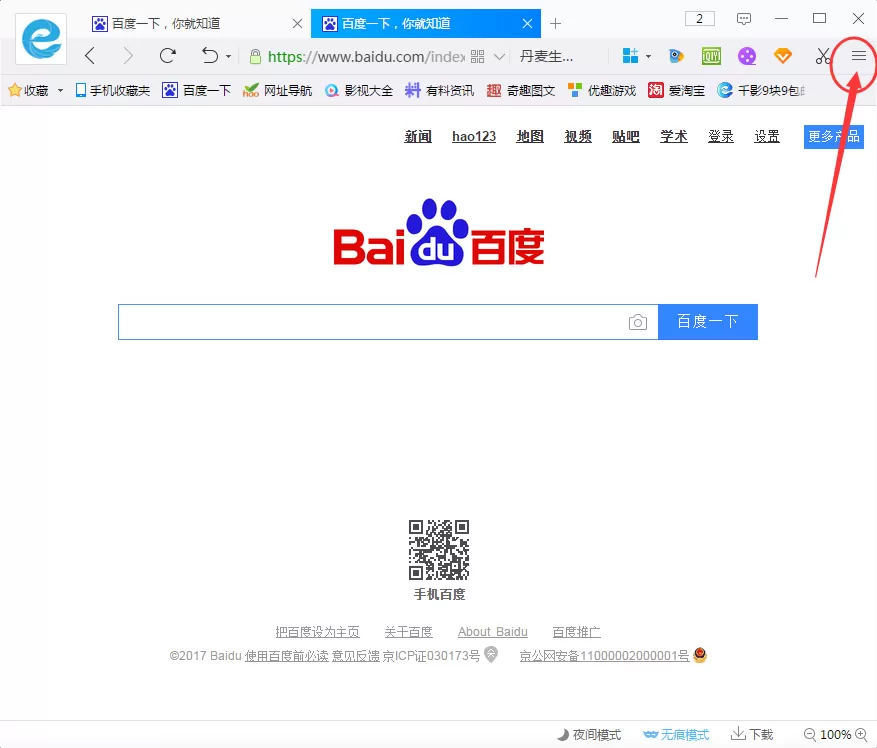Click the purple film reel icon
Image resolution: width=877 pixels, height=748 pixels.
747,56
